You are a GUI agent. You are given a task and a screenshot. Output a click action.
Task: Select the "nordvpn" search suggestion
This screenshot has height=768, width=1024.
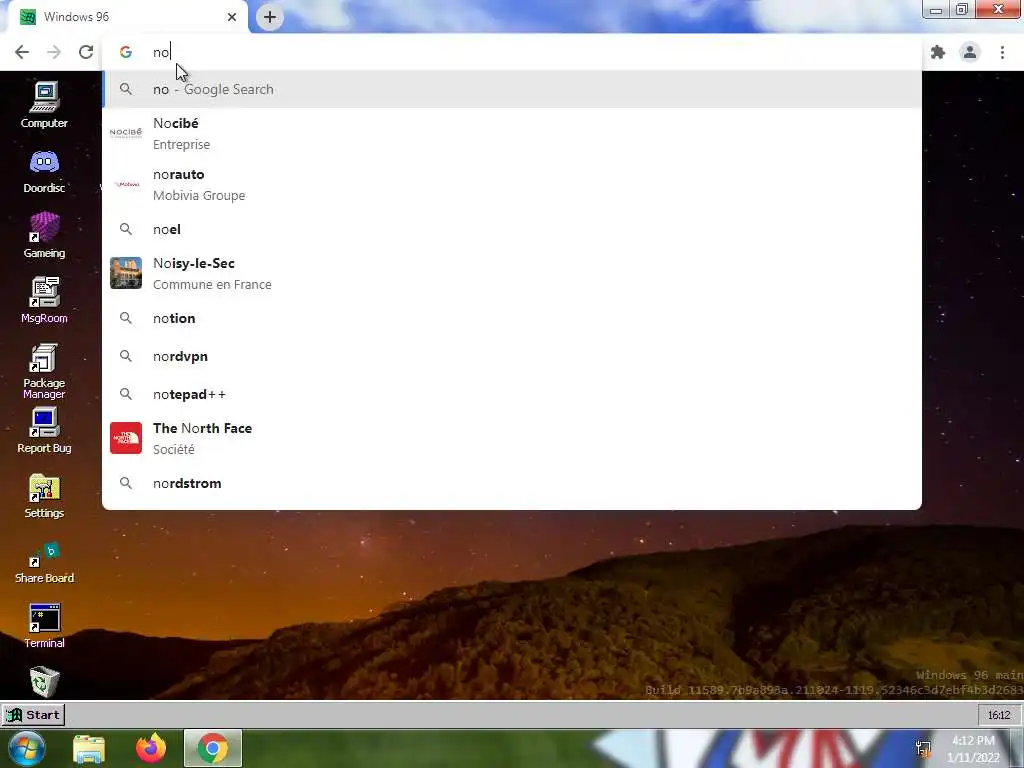click(512, 356)
